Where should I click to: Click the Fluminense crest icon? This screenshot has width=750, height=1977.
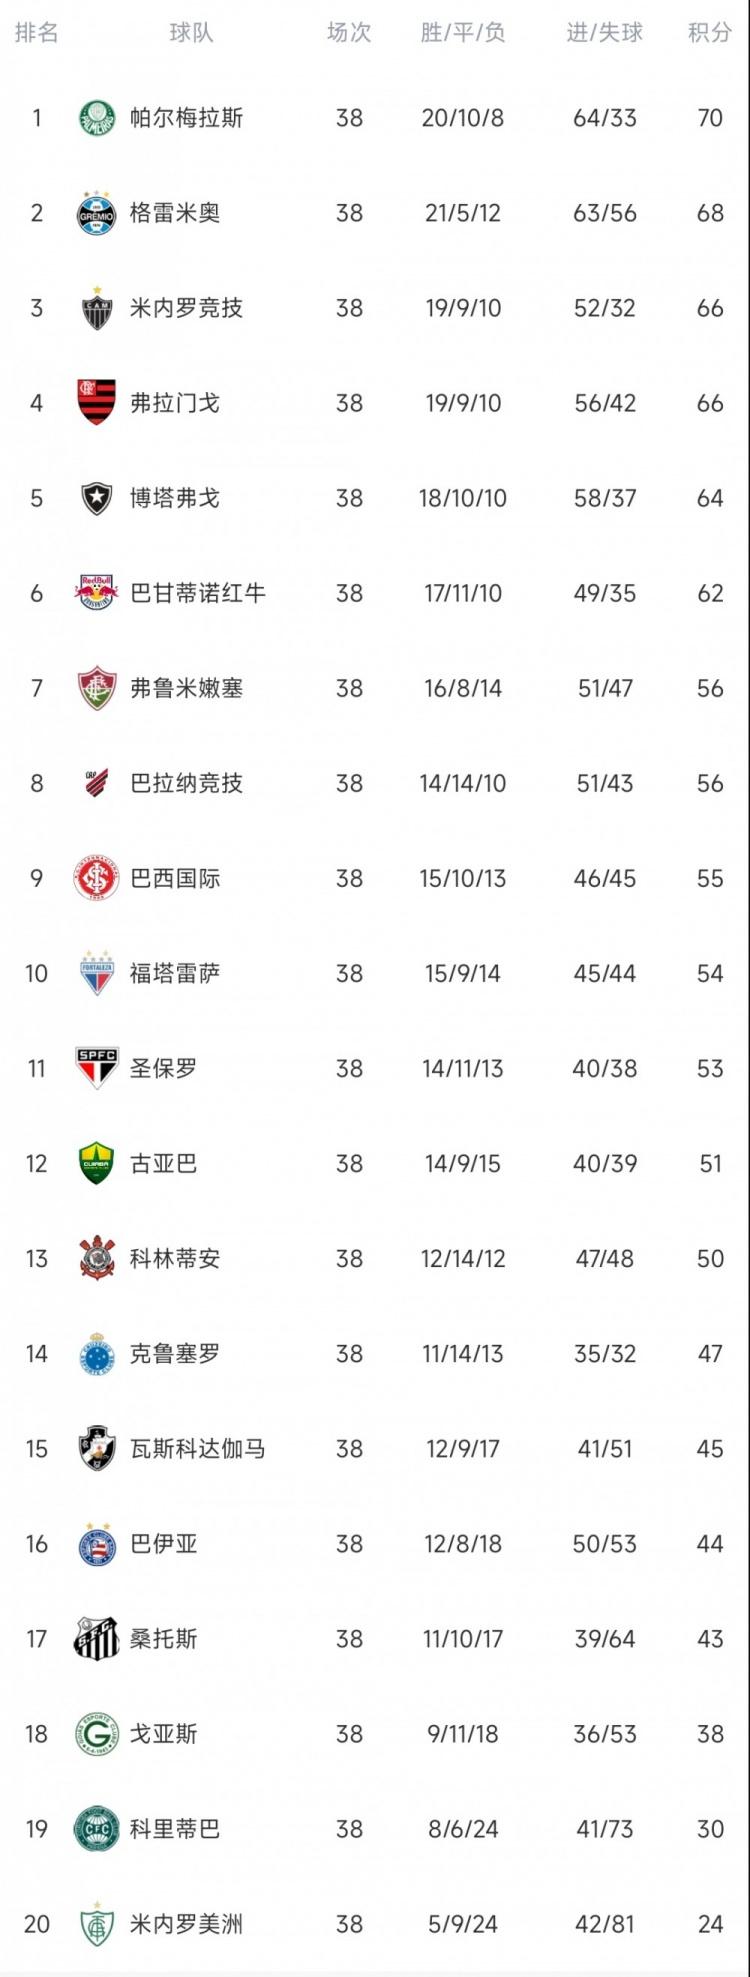point(97,688)
